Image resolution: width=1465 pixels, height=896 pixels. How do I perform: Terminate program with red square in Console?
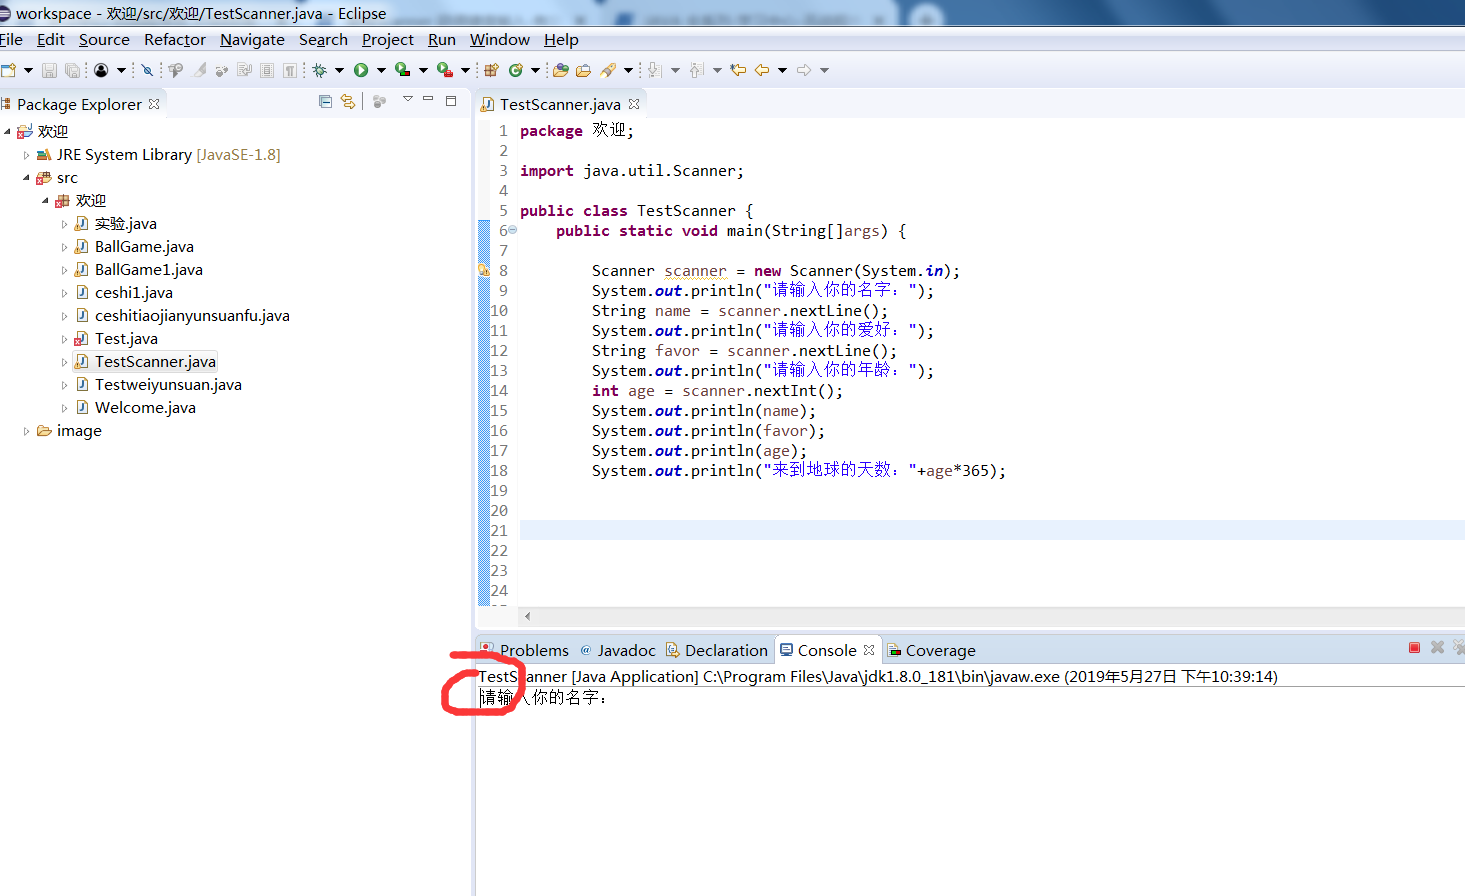(x=1414, y=648)
